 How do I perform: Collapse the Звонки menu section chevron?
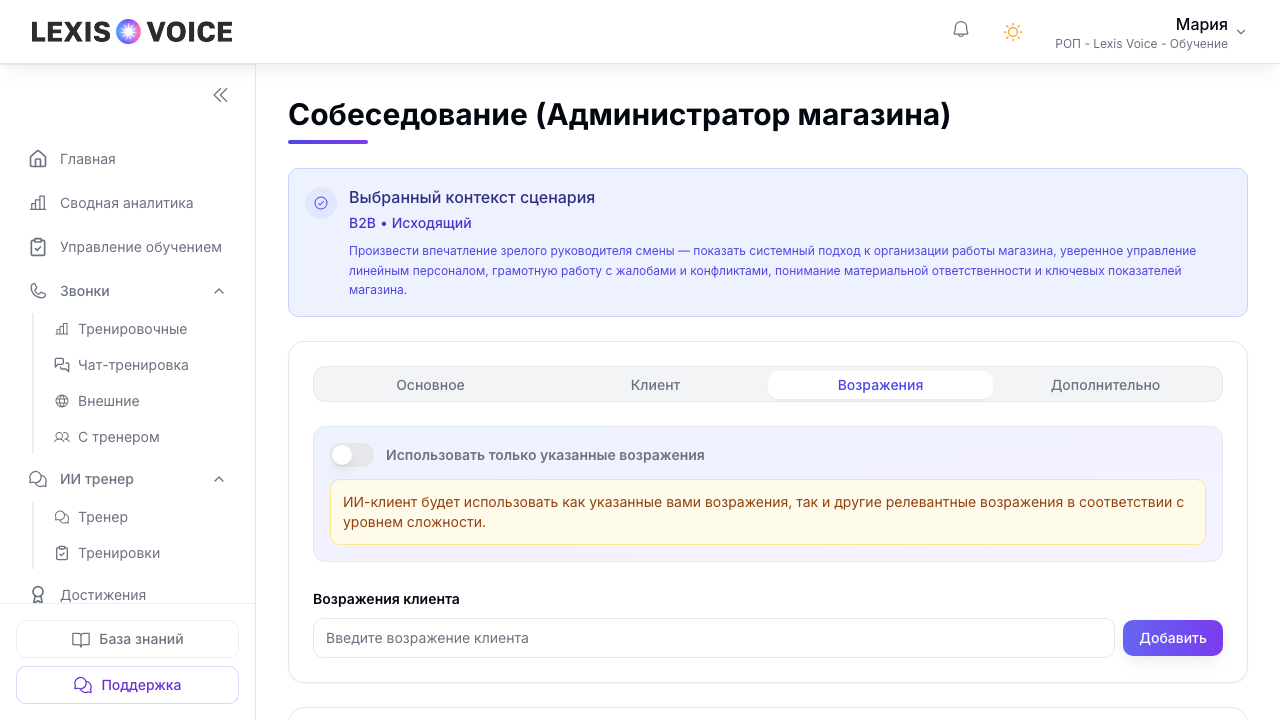[219, 291]
